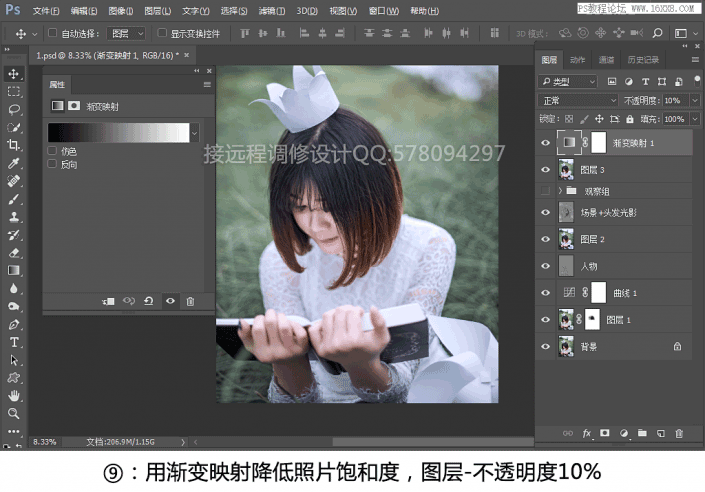
Task: Select the Crop tool
Action: coord(14,145)
